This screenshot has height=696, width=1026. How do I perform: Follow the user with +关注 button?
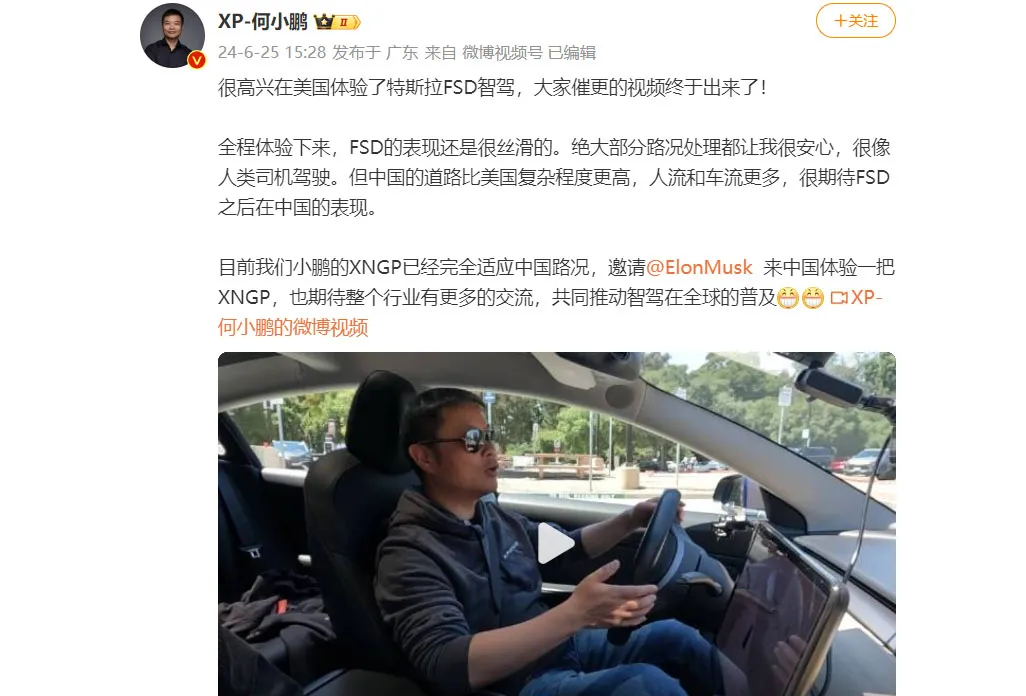click(855, 21)
